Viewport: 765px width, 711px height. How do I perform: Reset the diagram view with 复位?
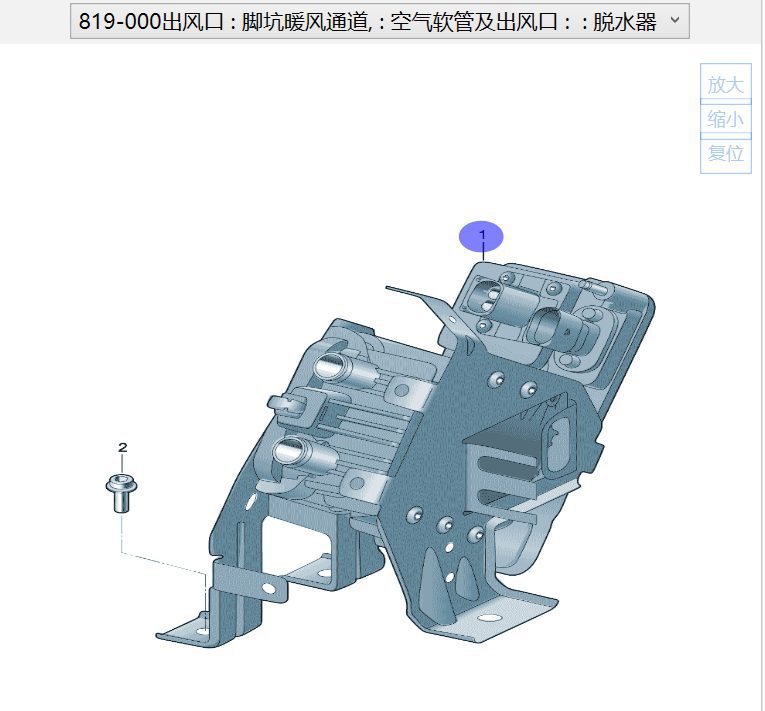725,154
